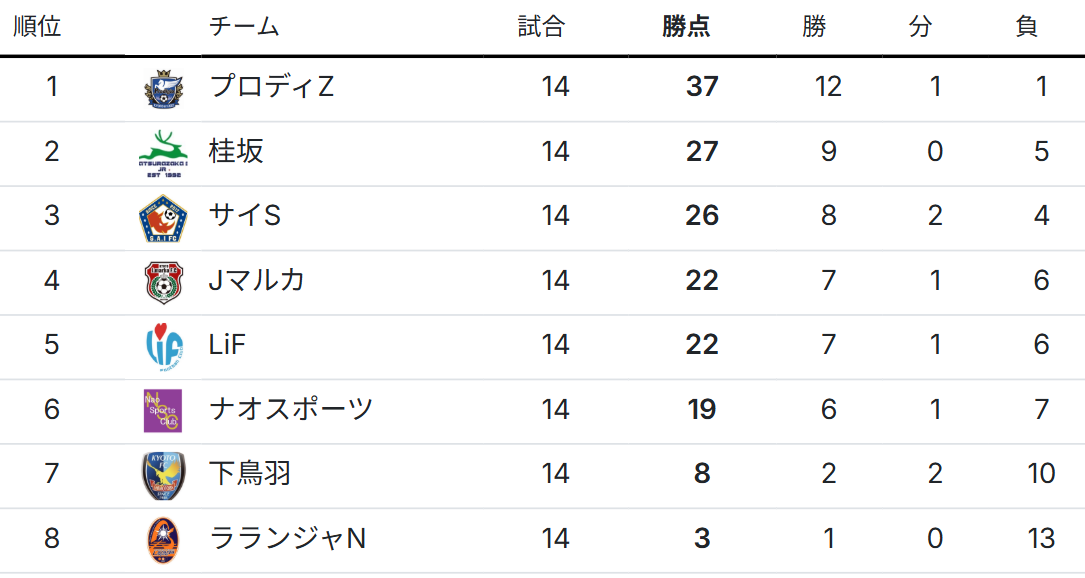Click the ラランジャN orange emblem icon
The image size is (1085, 578).
162,539
